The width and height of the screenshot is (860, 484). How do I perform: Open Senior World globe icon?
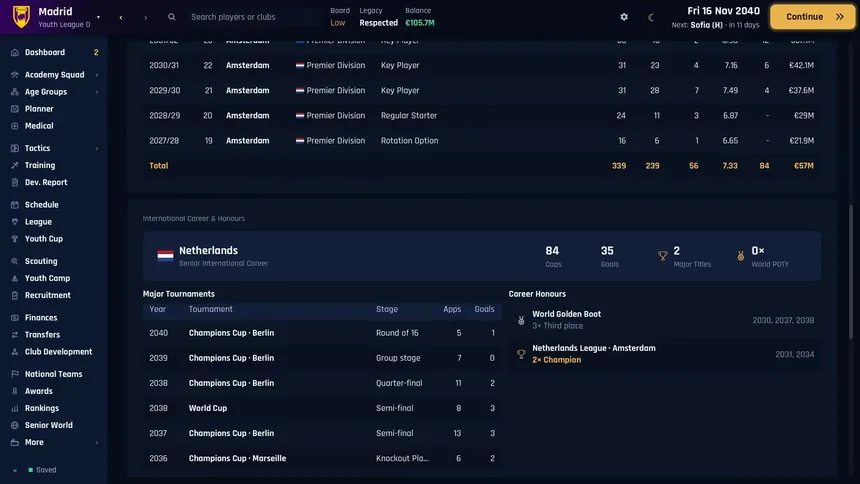click(15, 425)
